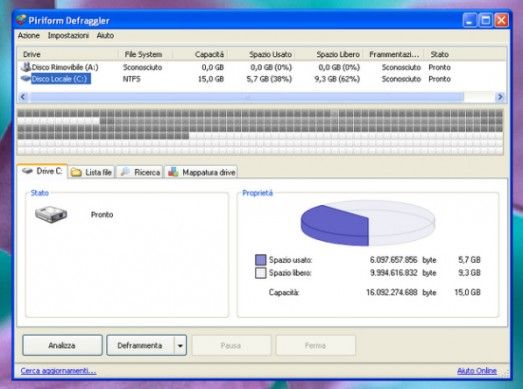Open the Azione menu
The image size is (523, 389).
click(x=29, y=35)
